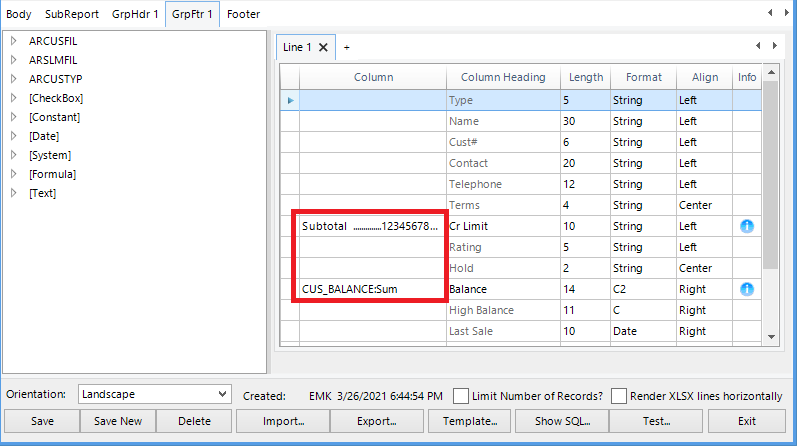Click the info icon on Cr Limit row
The width and height of the screenshot is (797, 446).
(x=746, y=227)
